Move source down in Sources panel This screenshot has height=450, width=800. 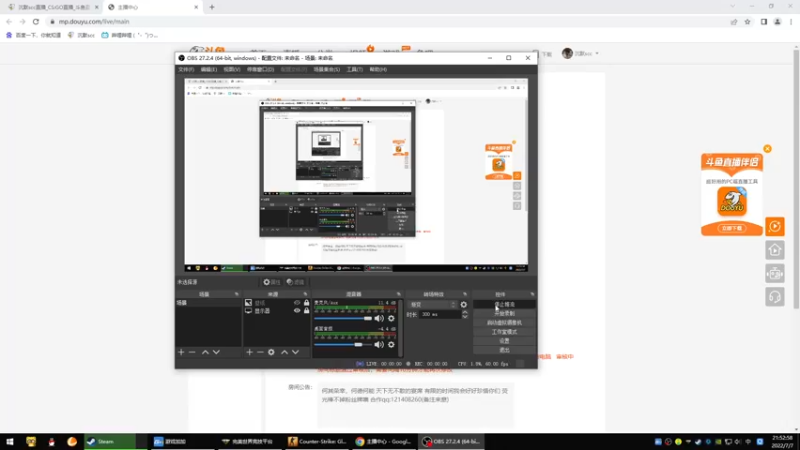[x=295, y=352]
